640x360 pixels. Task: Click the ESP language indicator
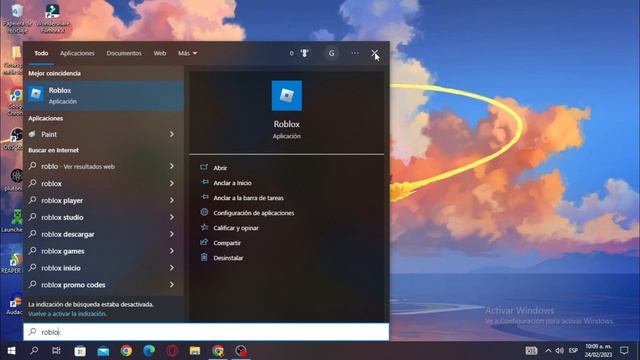pyautogui.click(x=573, y=351)
